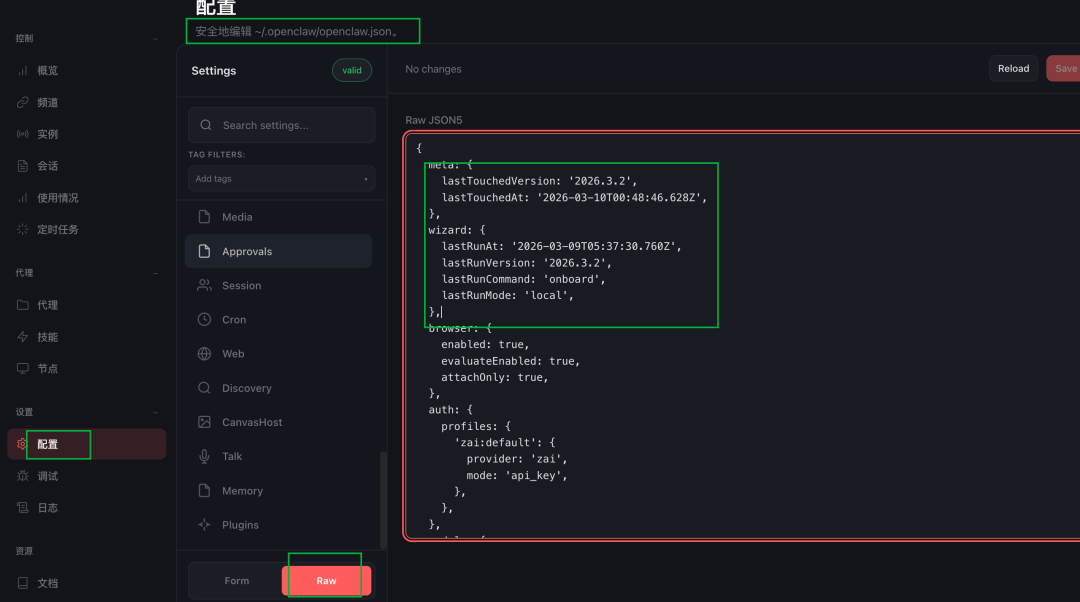Select the Approvals settings section

click(x=278, y=251)
